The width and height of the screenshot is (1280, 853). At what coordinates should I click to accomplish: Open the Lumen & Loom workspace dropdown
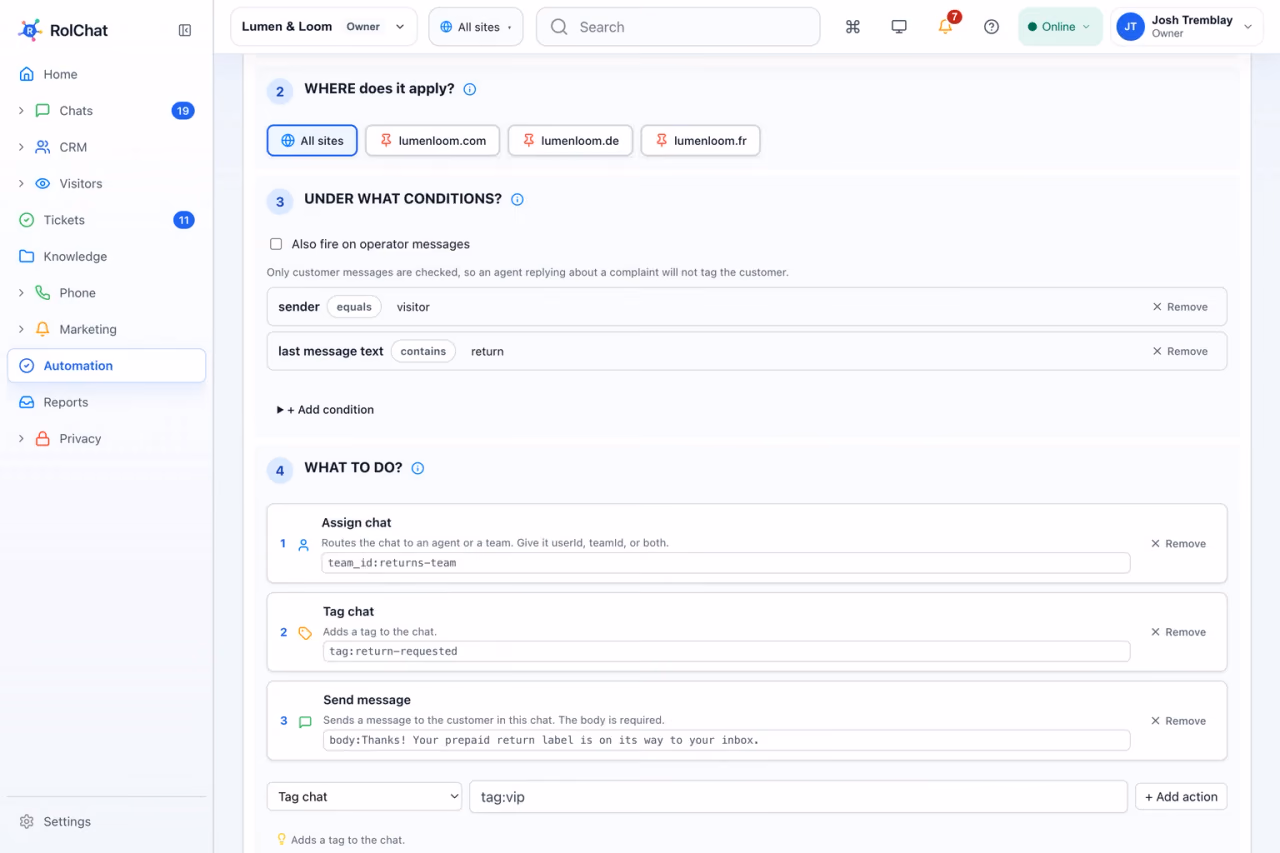tap(323, 27)
